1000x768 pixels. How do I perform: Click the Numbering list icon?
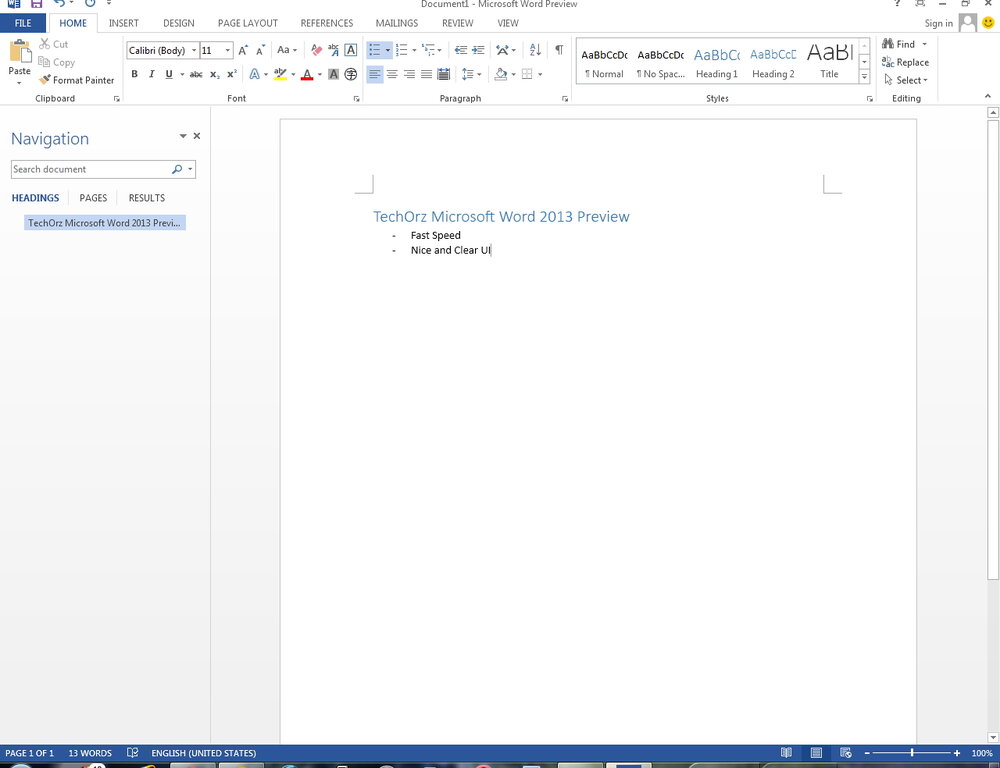(402, 50)
